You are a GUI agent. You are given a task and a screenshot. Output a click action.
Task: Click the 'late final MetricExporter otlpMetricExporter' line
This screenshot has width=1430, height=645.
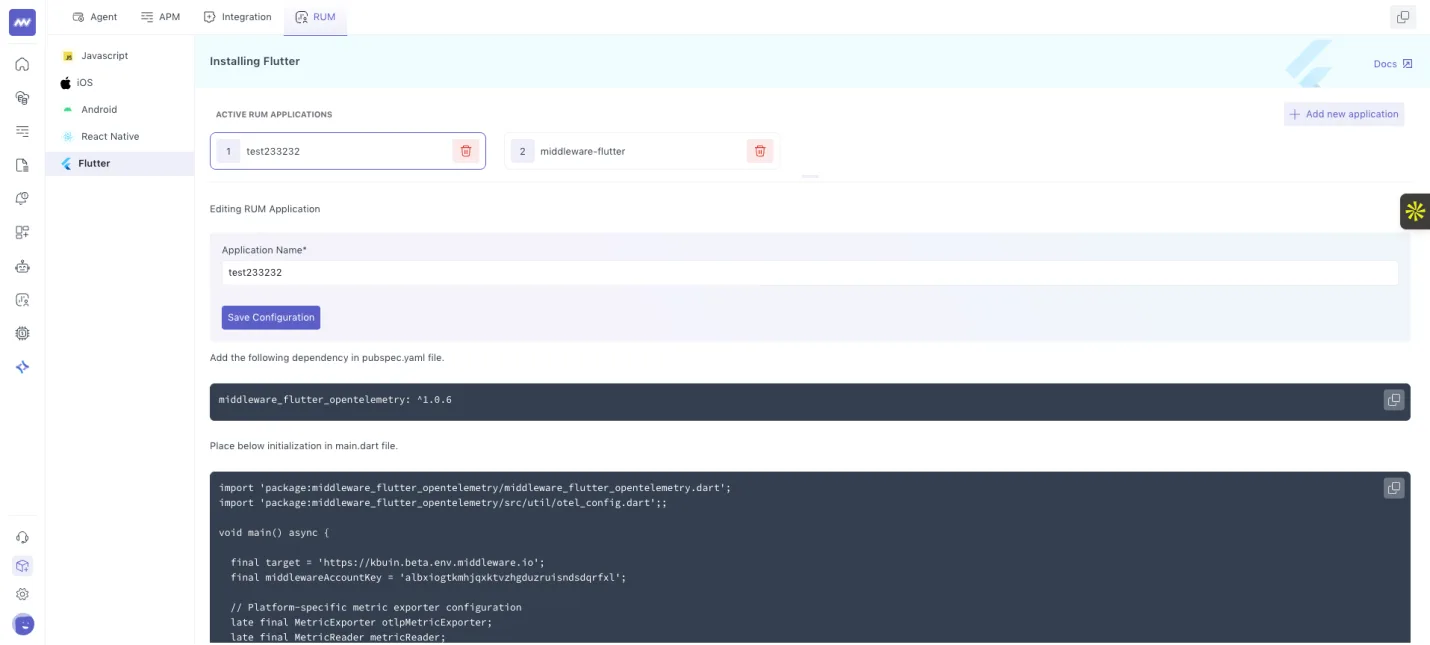click(361, 622)
